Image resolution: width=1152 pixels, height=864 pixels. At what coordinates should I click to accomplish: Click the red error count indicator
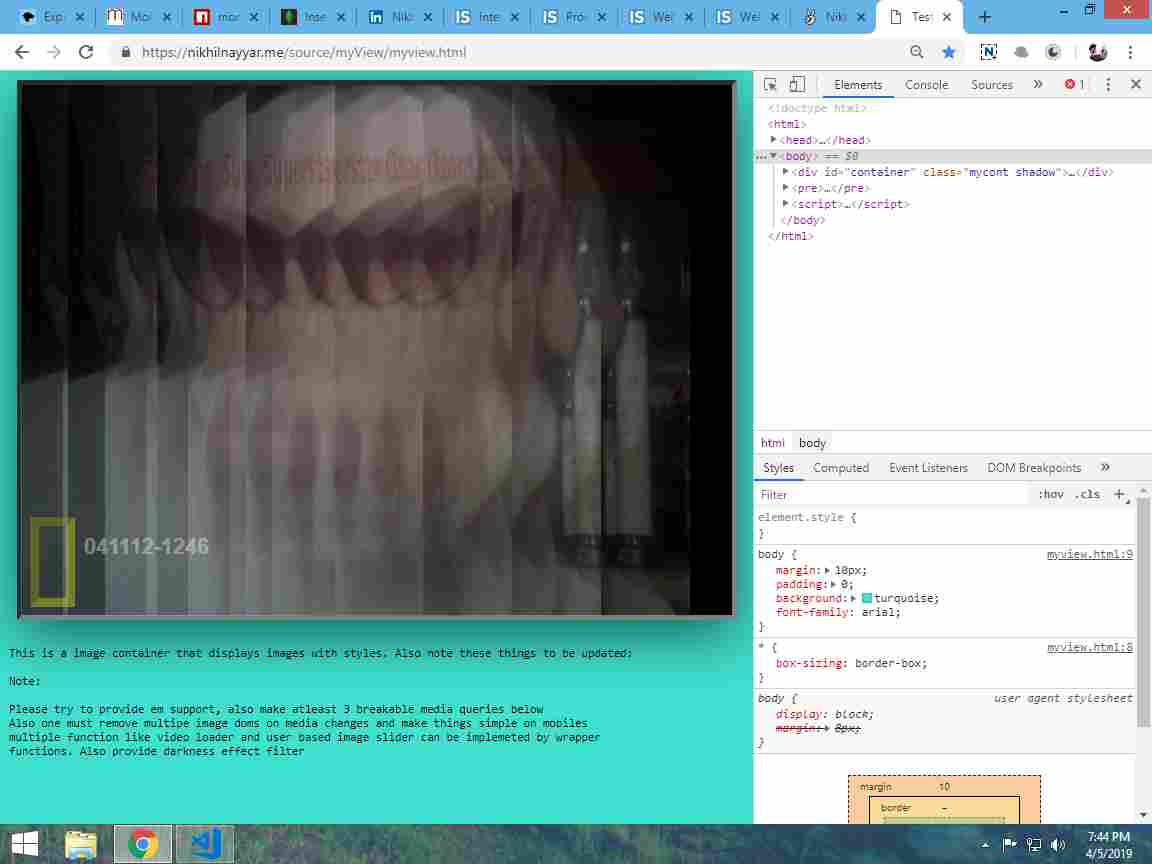click(1074, 85)
